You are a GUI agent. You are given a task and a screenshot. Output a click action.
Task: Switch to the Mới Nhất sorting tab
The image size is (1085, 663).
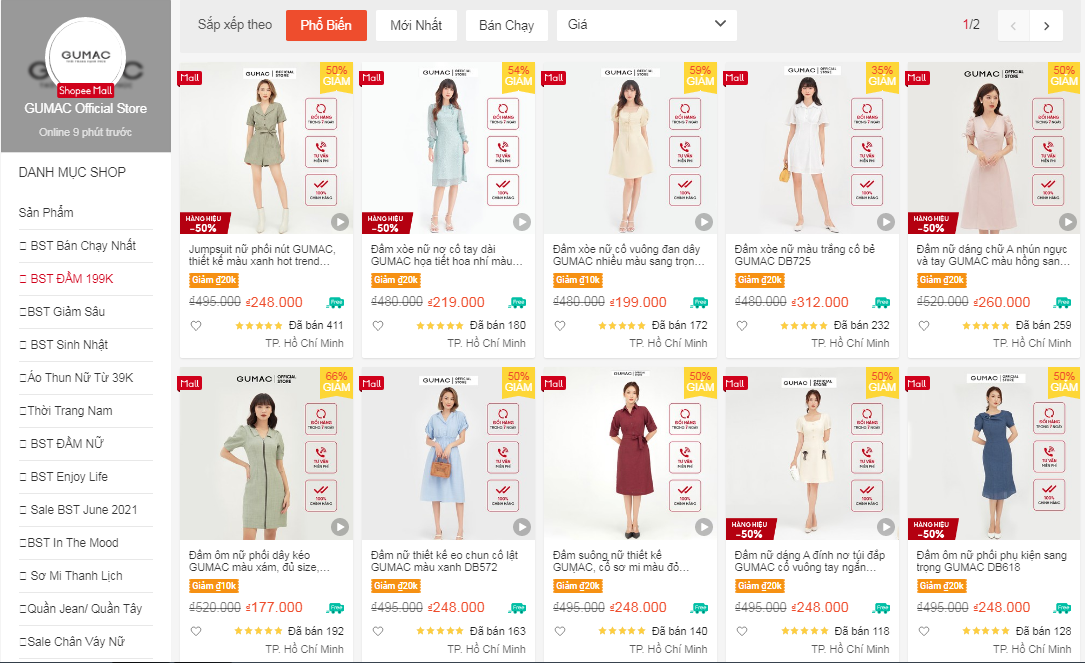click(415, 25)
